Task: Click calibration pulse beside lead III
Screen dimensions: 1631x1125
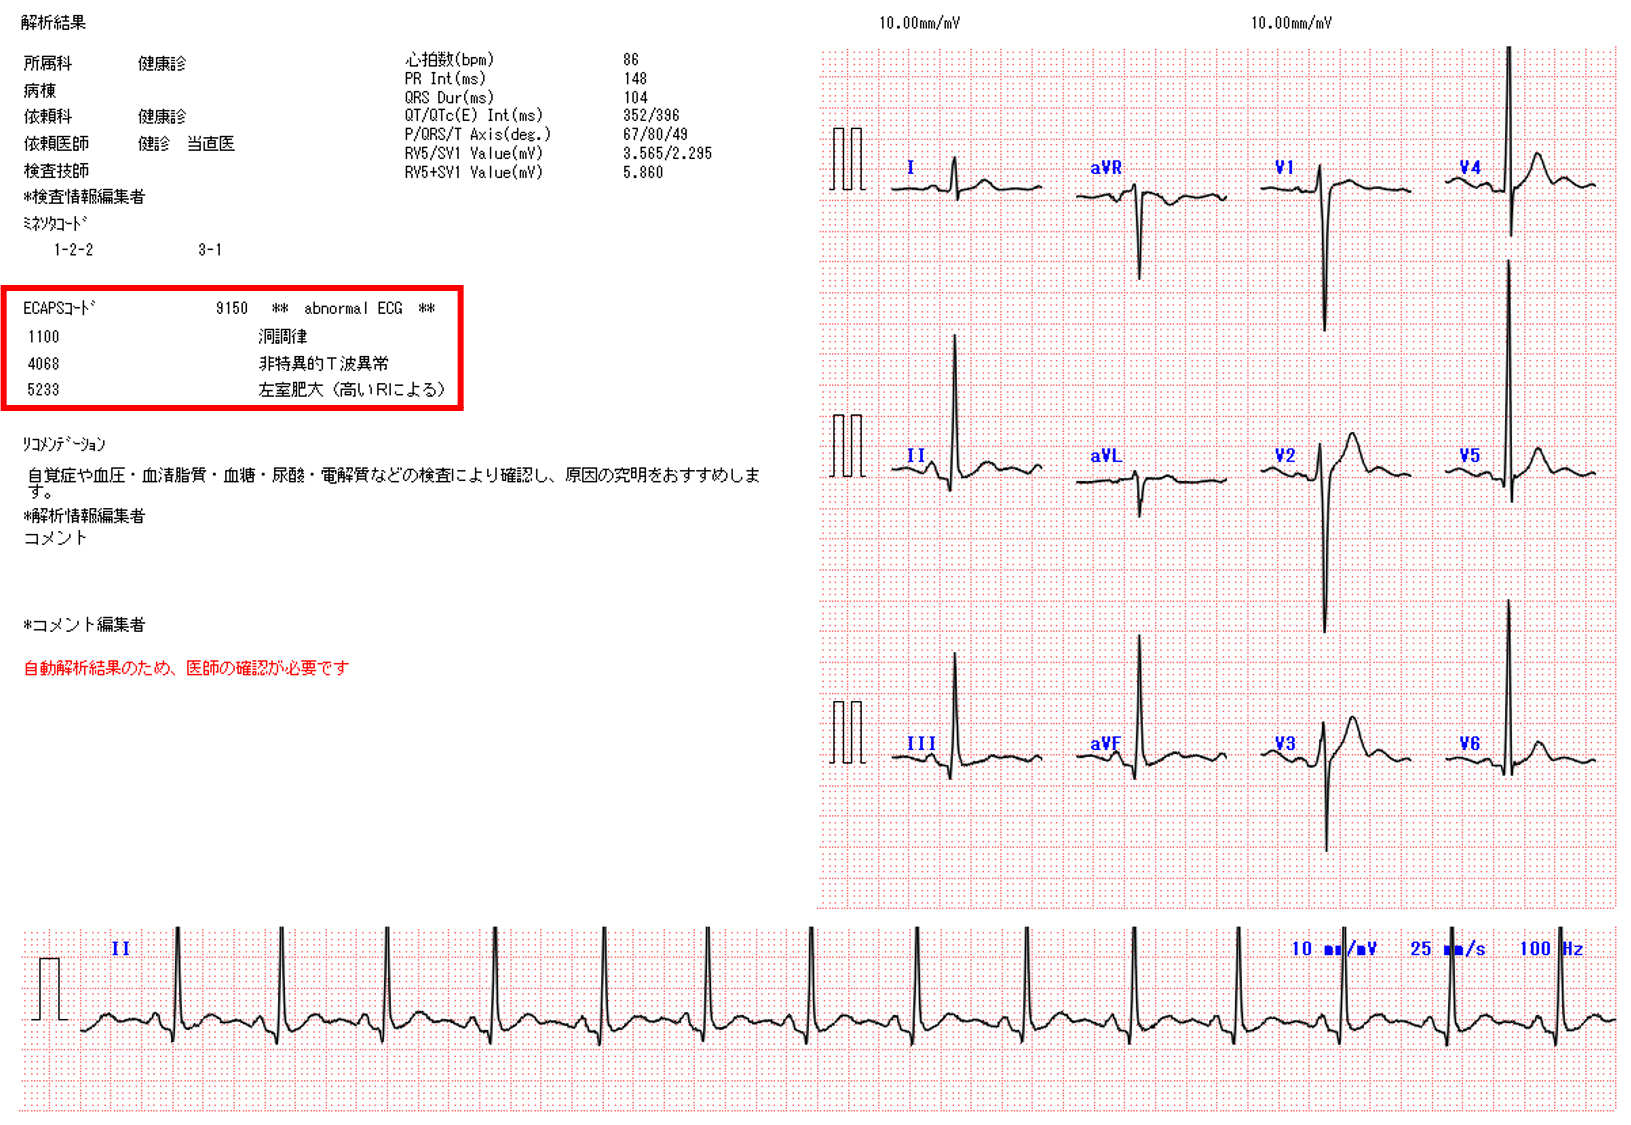Action: (847, 733)
